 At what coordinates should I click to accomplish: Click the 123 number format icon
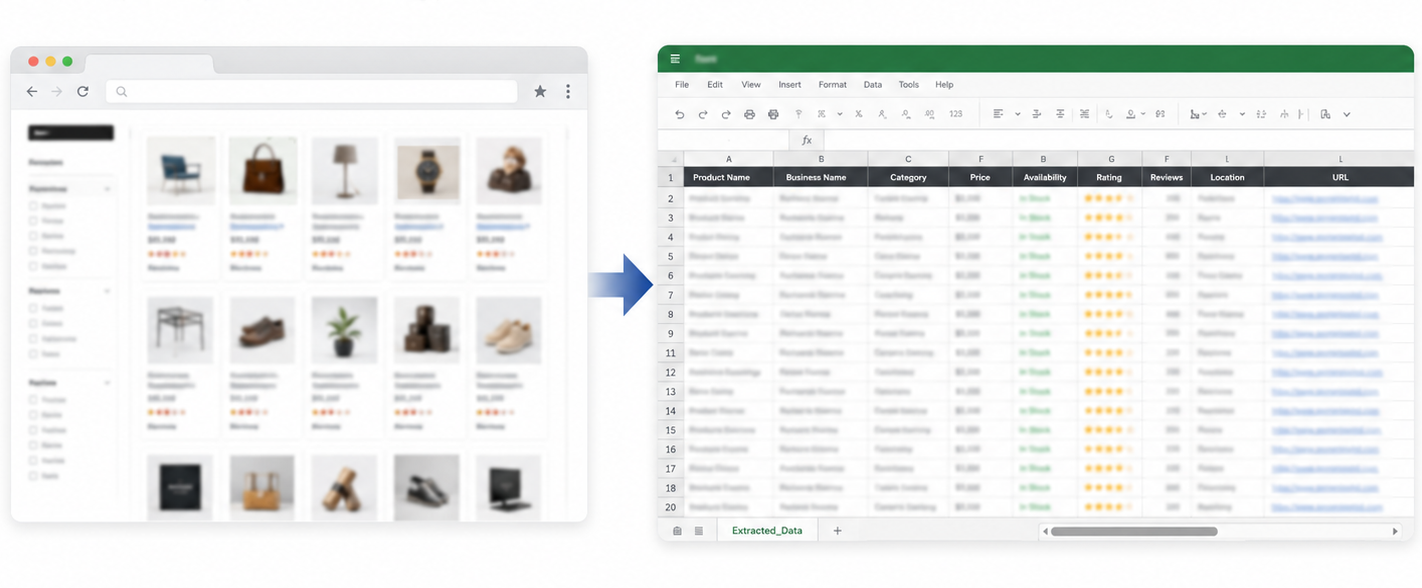[956, 114]
